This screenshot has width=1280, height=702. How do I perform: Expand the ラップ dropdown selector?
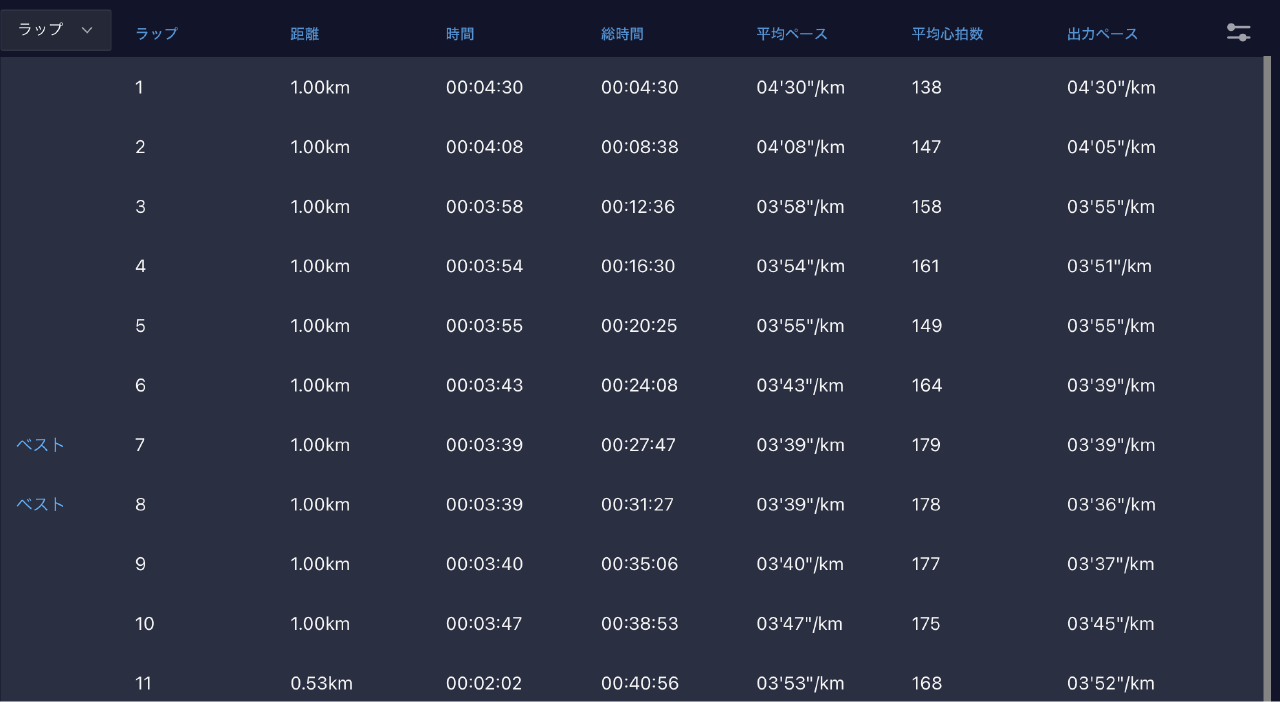point(56,30)
